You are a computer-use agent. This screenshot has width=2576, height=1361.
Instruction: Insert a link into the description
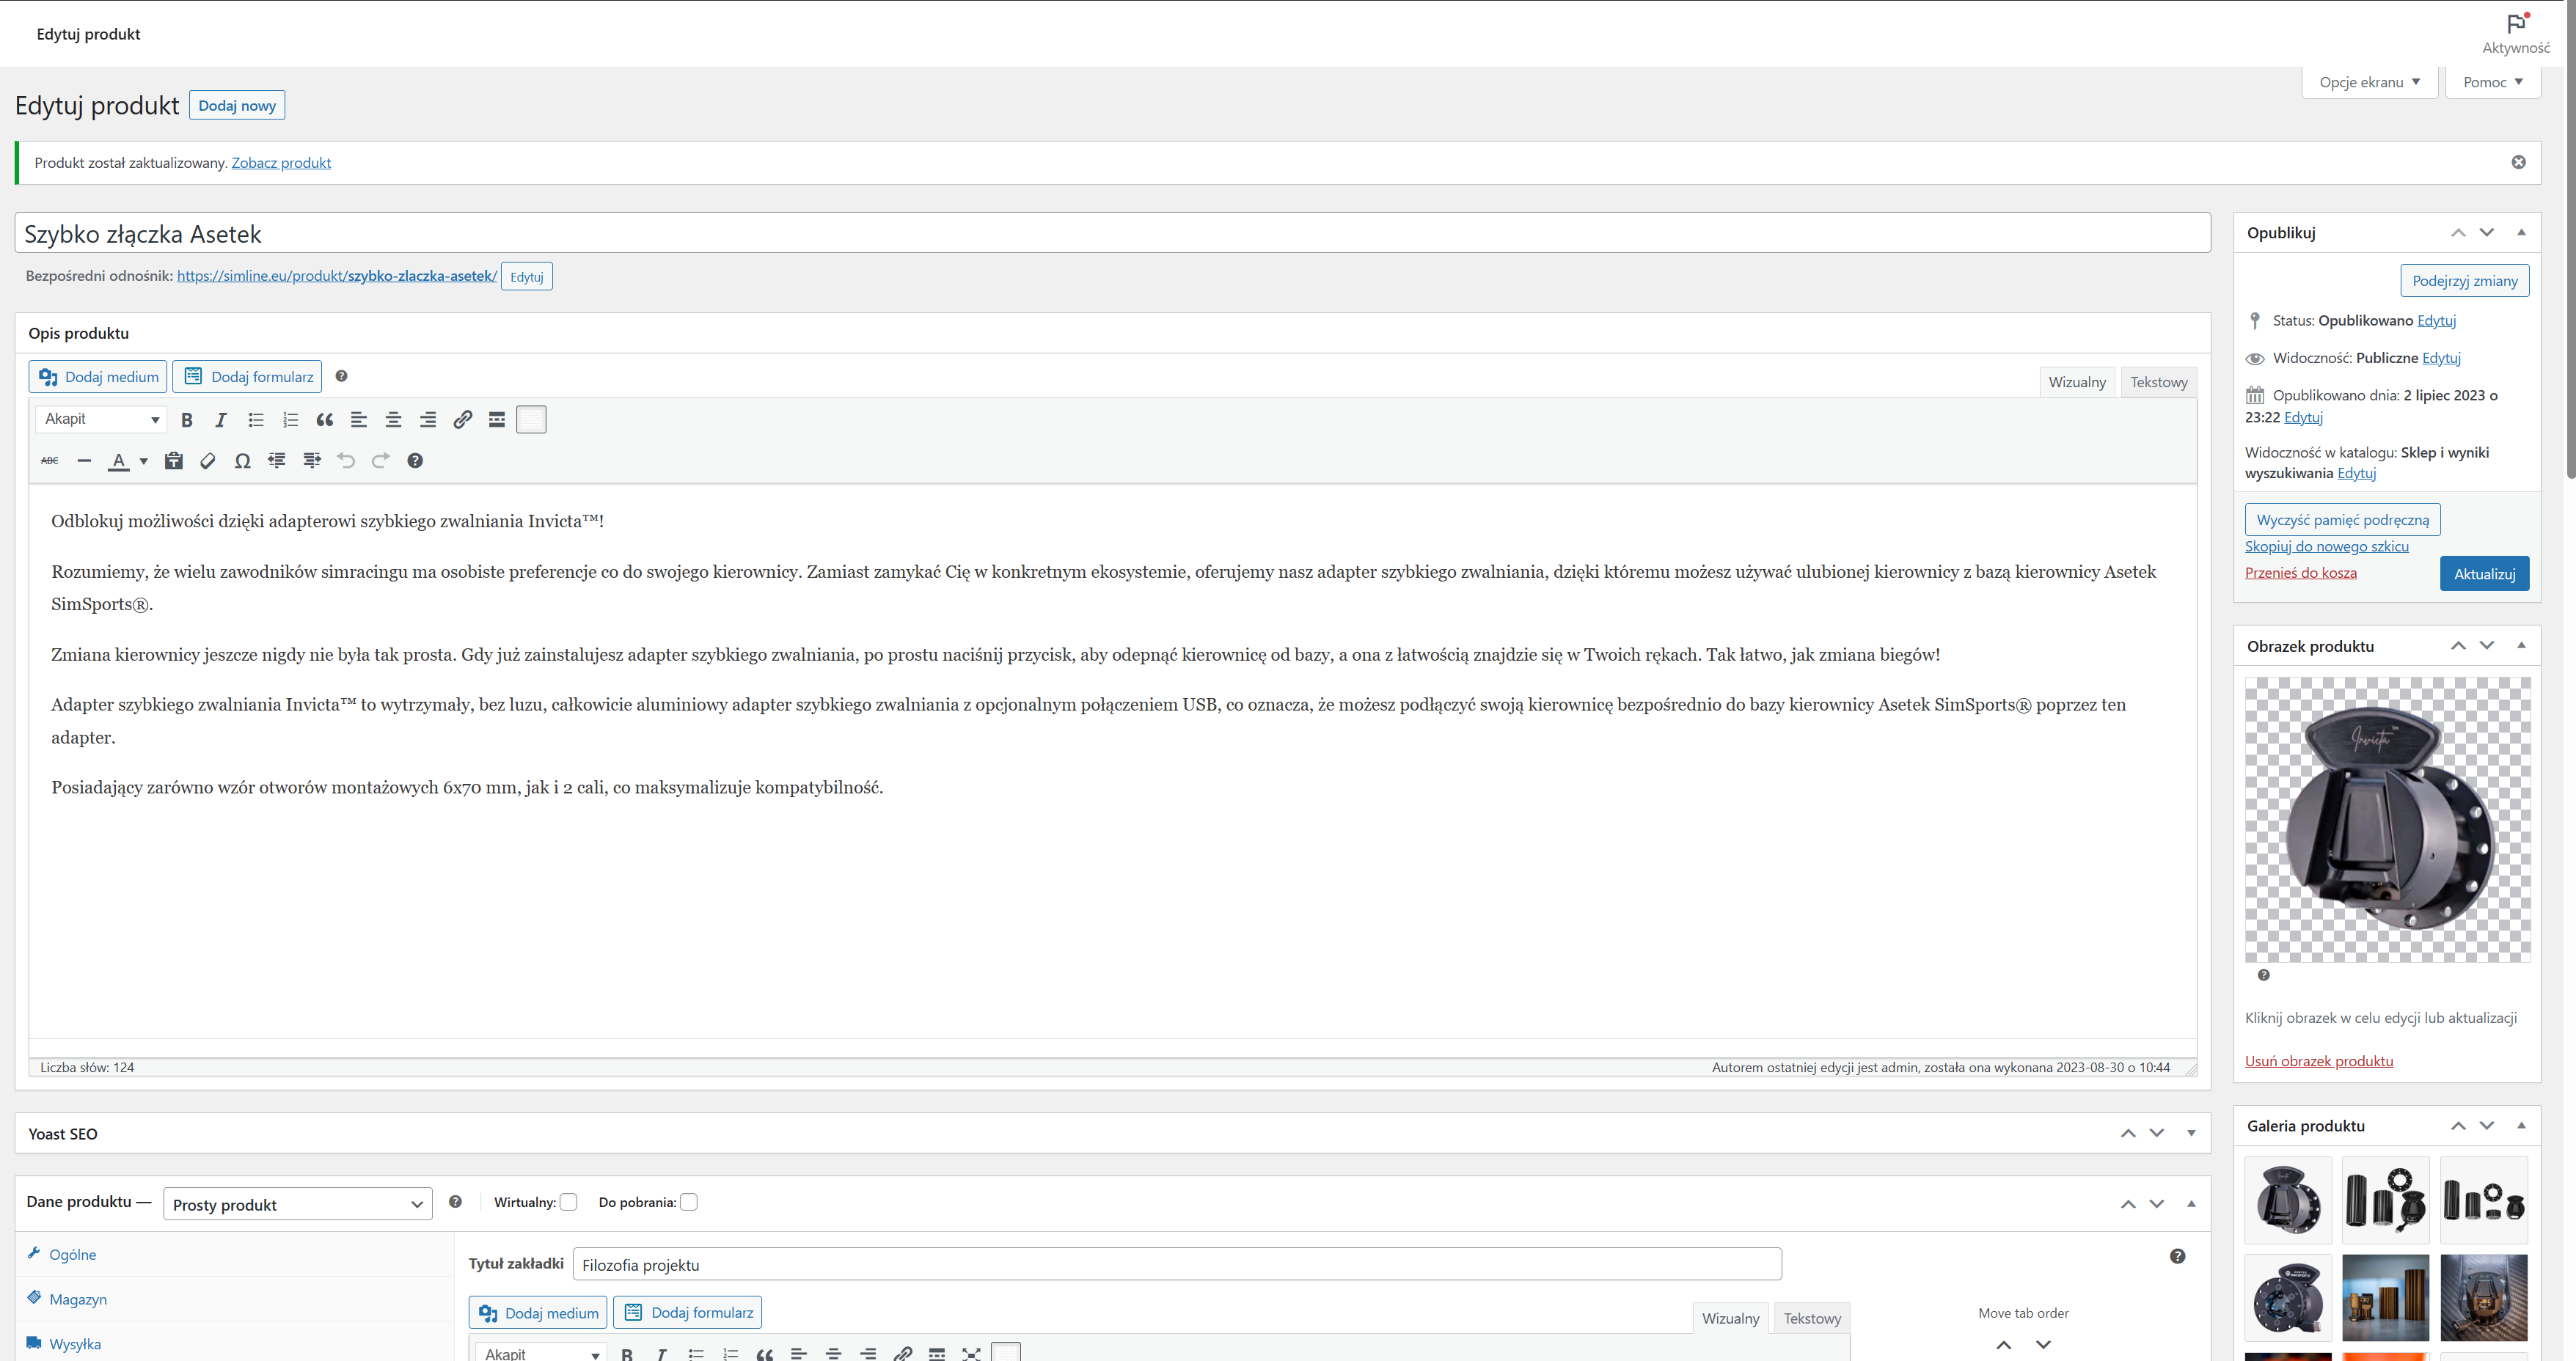462,419
